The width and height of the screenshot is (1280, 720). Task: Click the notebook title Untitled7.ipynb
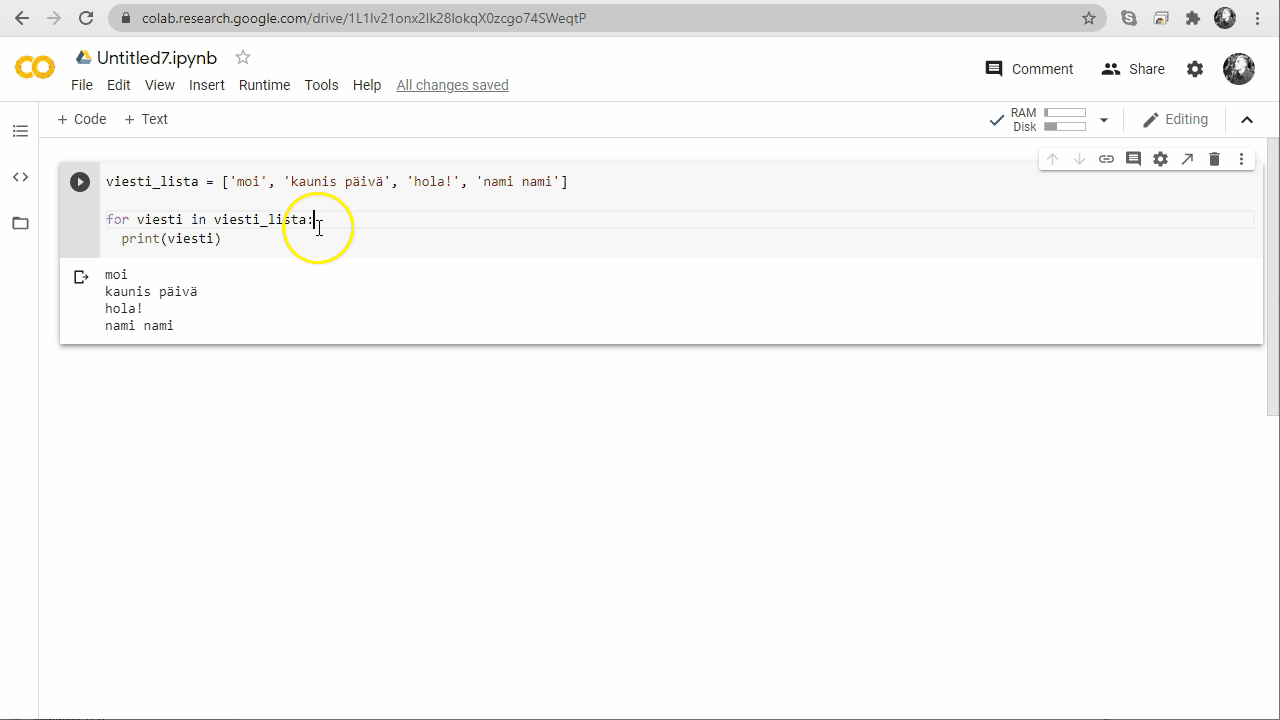[157, 57]
